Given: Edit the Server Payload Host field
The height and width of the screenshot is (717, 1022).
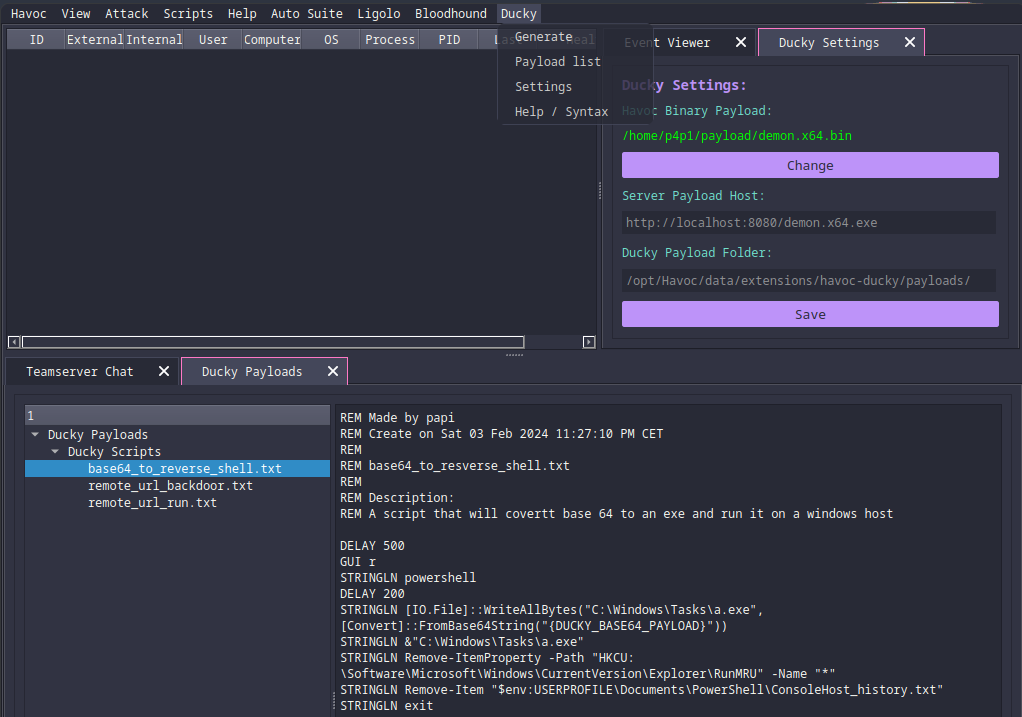Looking at the screenshot, I should (808, 223).
